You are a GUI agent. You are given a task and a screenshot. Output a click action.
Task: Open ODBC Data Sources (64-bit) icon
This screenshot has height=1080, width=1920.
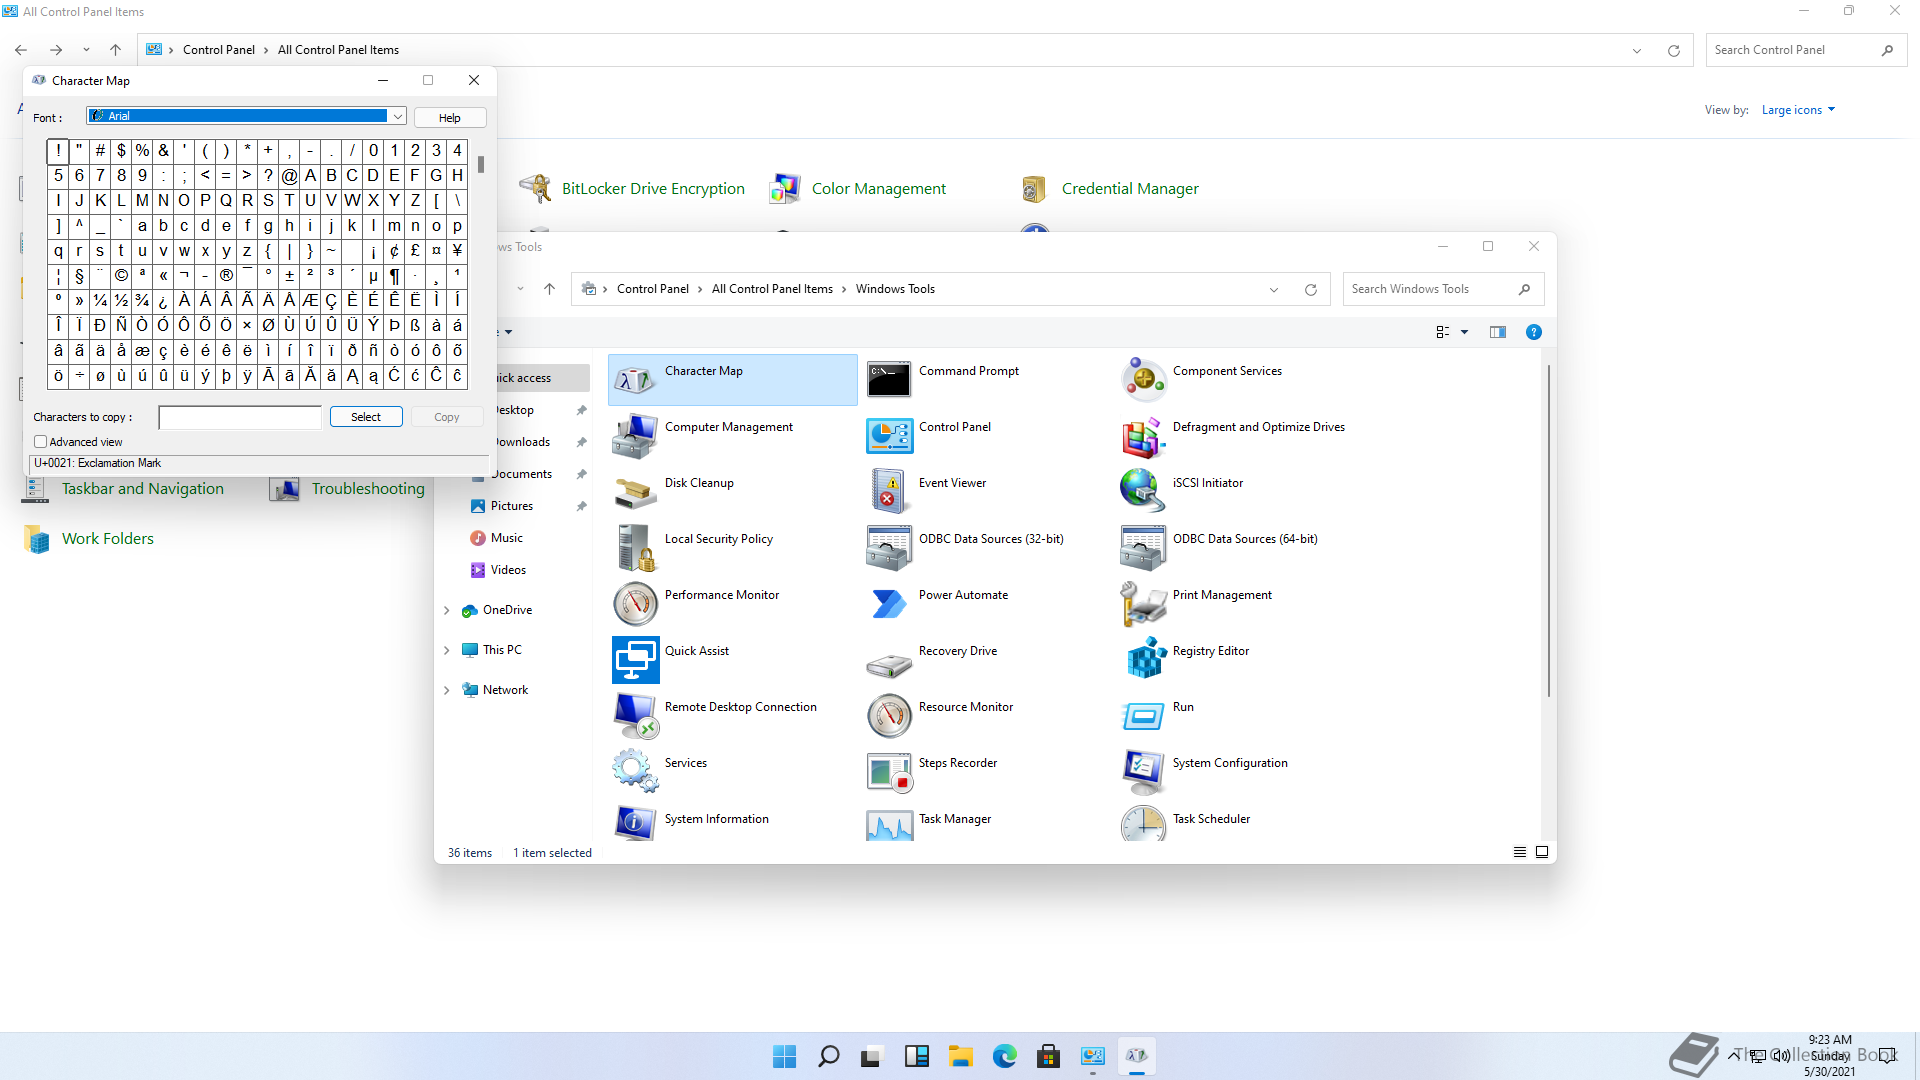[1143, 548]
